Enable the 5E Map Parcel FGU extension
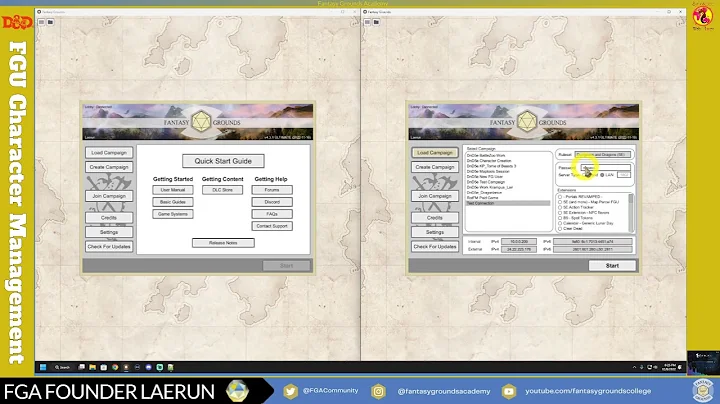 (x=560, y=202)
